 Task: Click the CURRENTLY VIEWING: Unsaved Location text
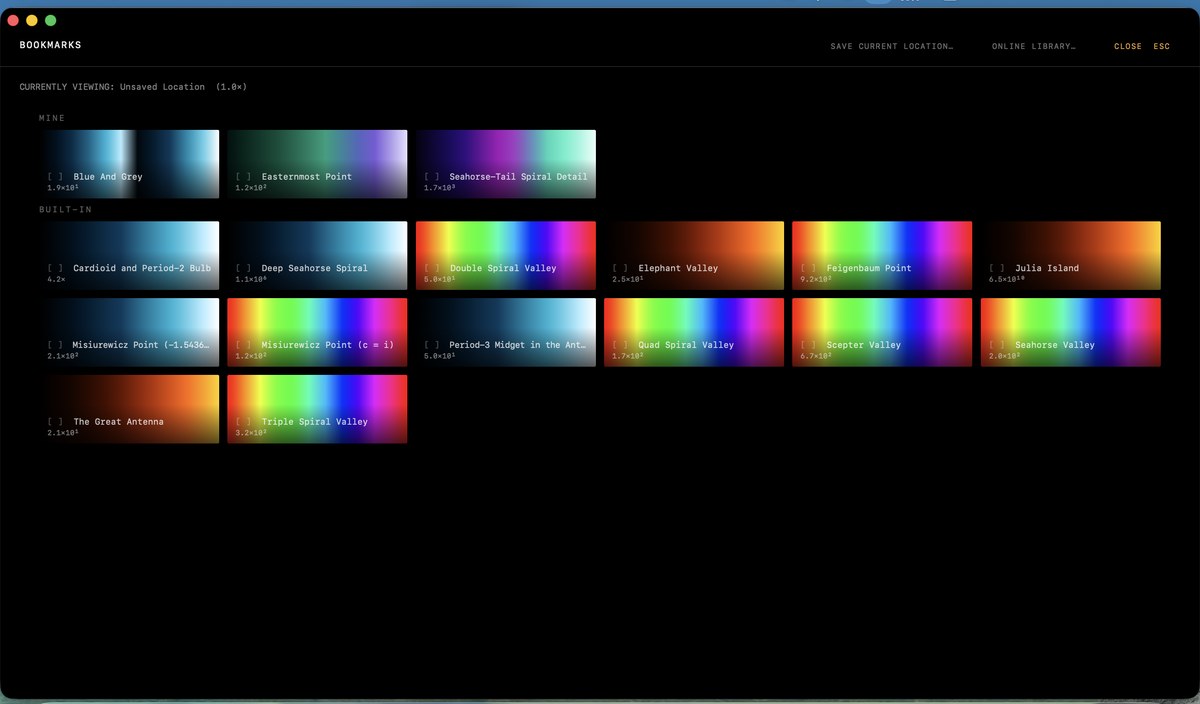(x=112, y=87)
